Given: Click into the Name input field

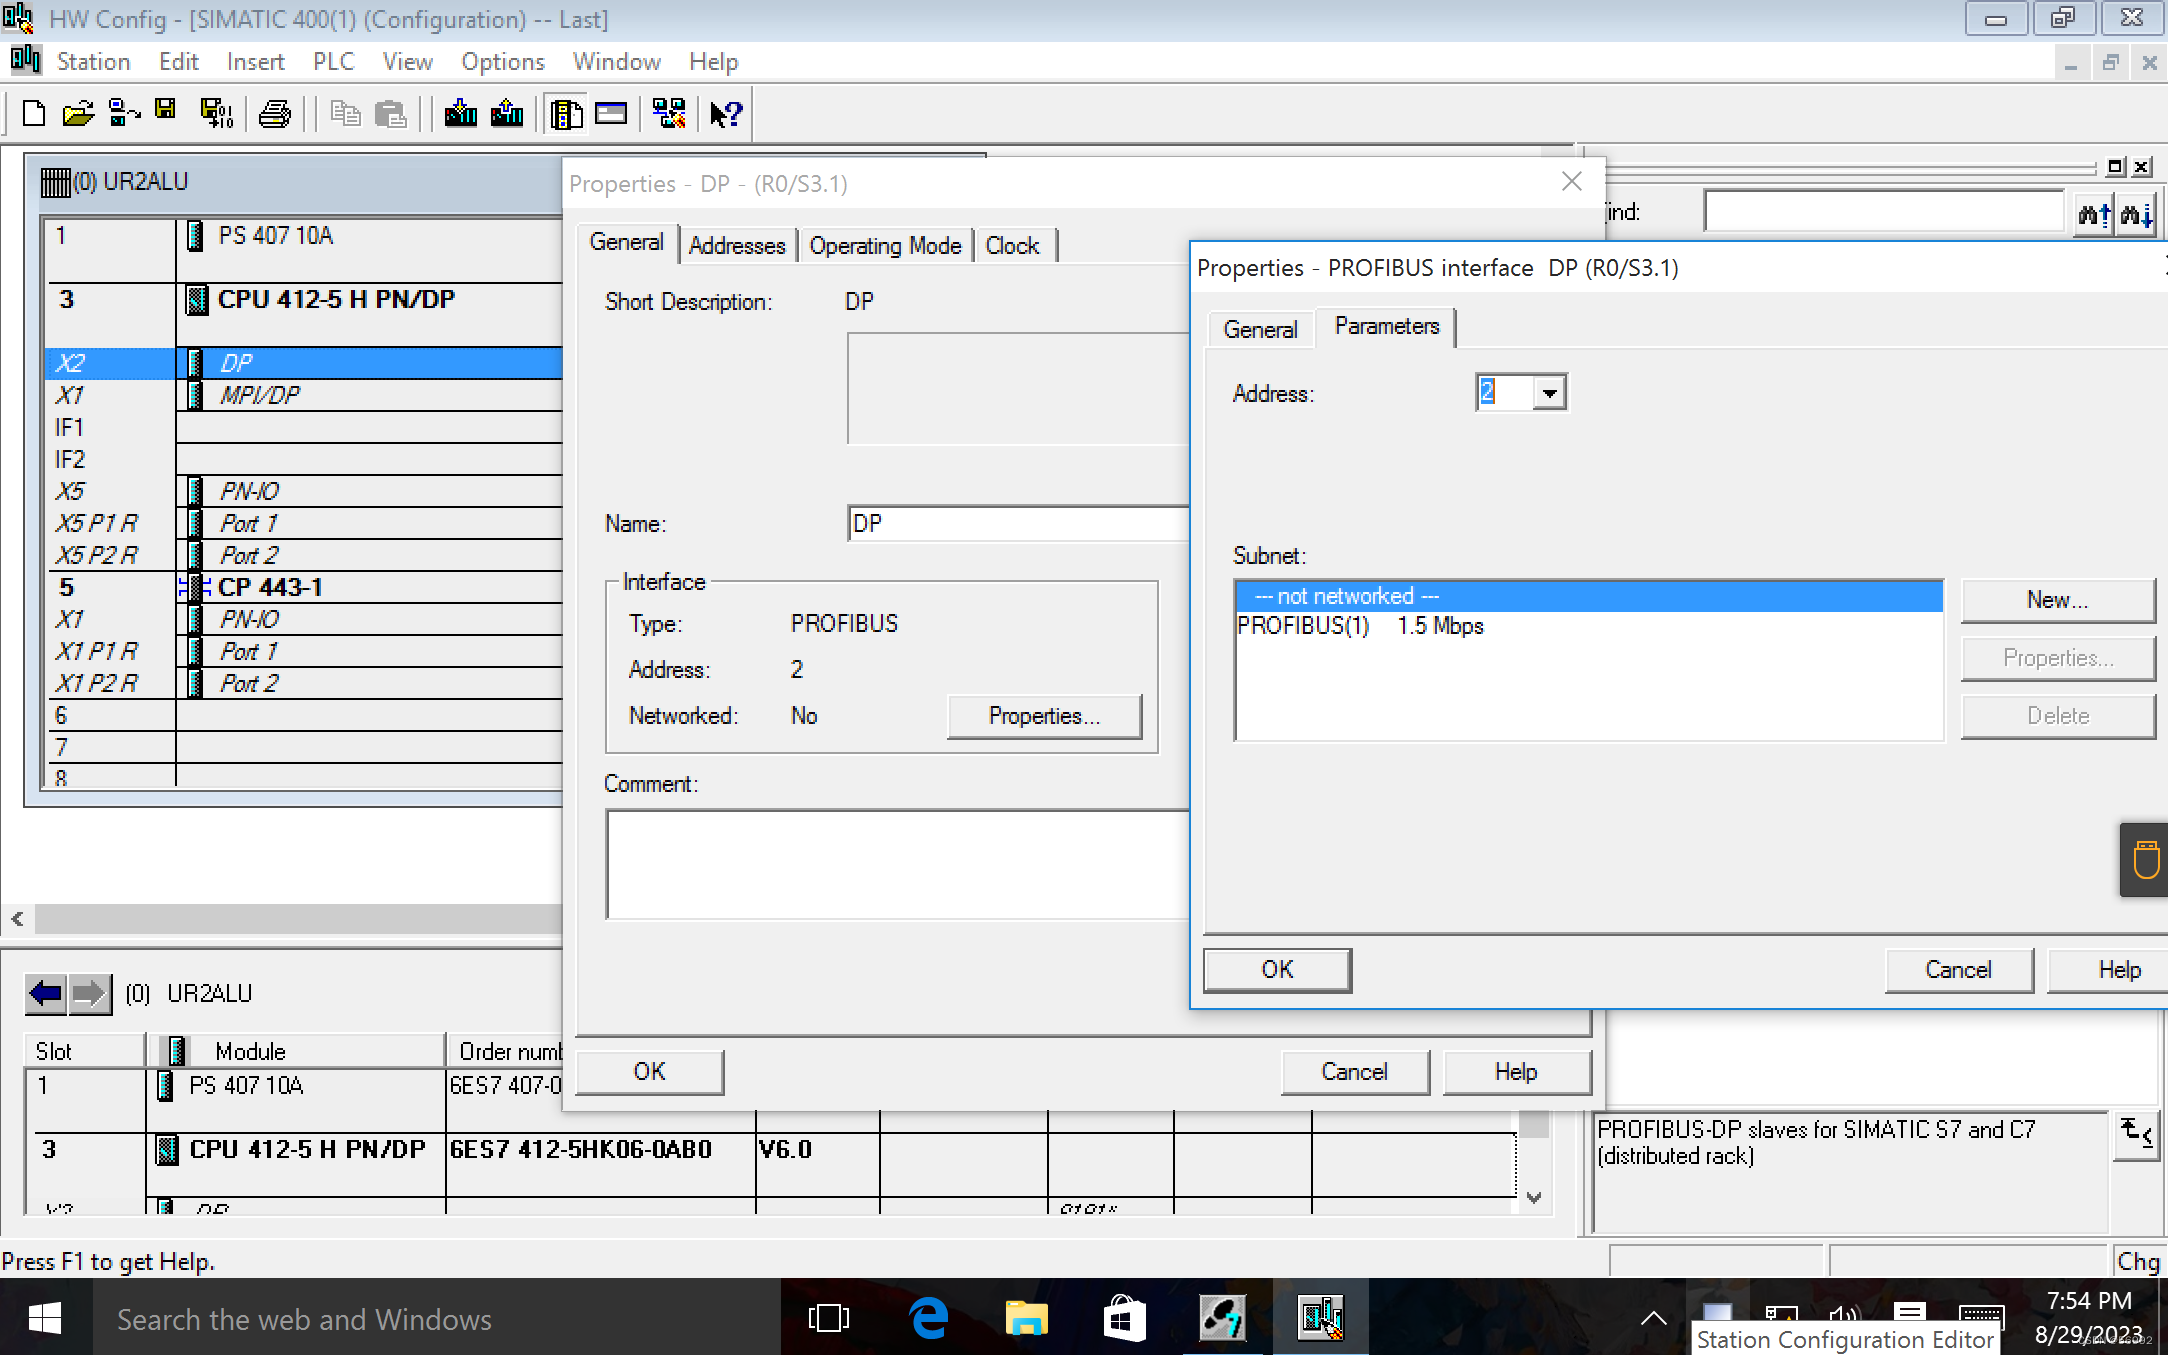Looking at the screenshot, I should (x=1017, y=524).
